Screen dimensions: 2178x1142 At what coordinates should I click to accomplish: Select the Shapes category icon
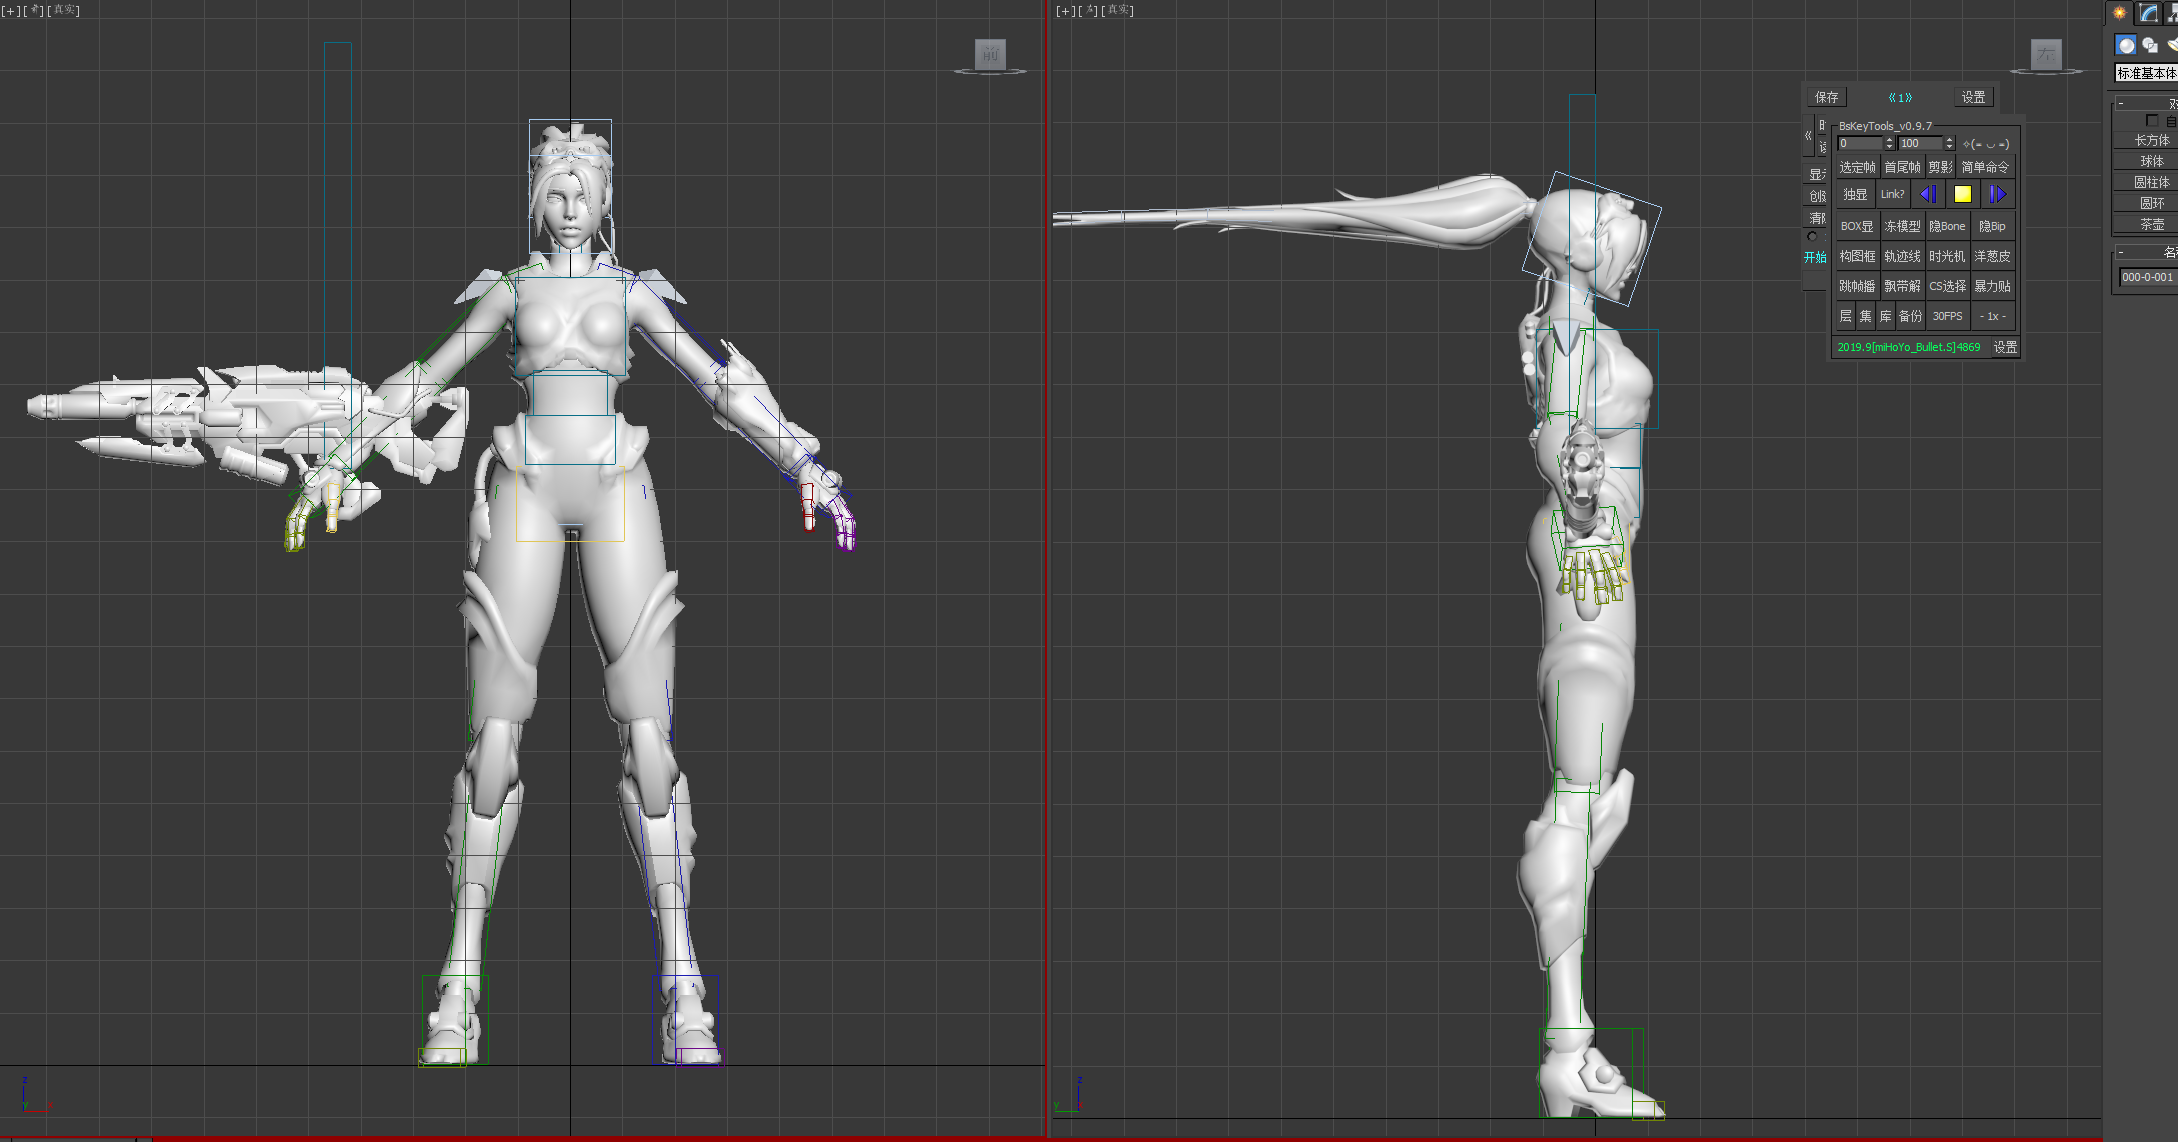click(2150, 45)
